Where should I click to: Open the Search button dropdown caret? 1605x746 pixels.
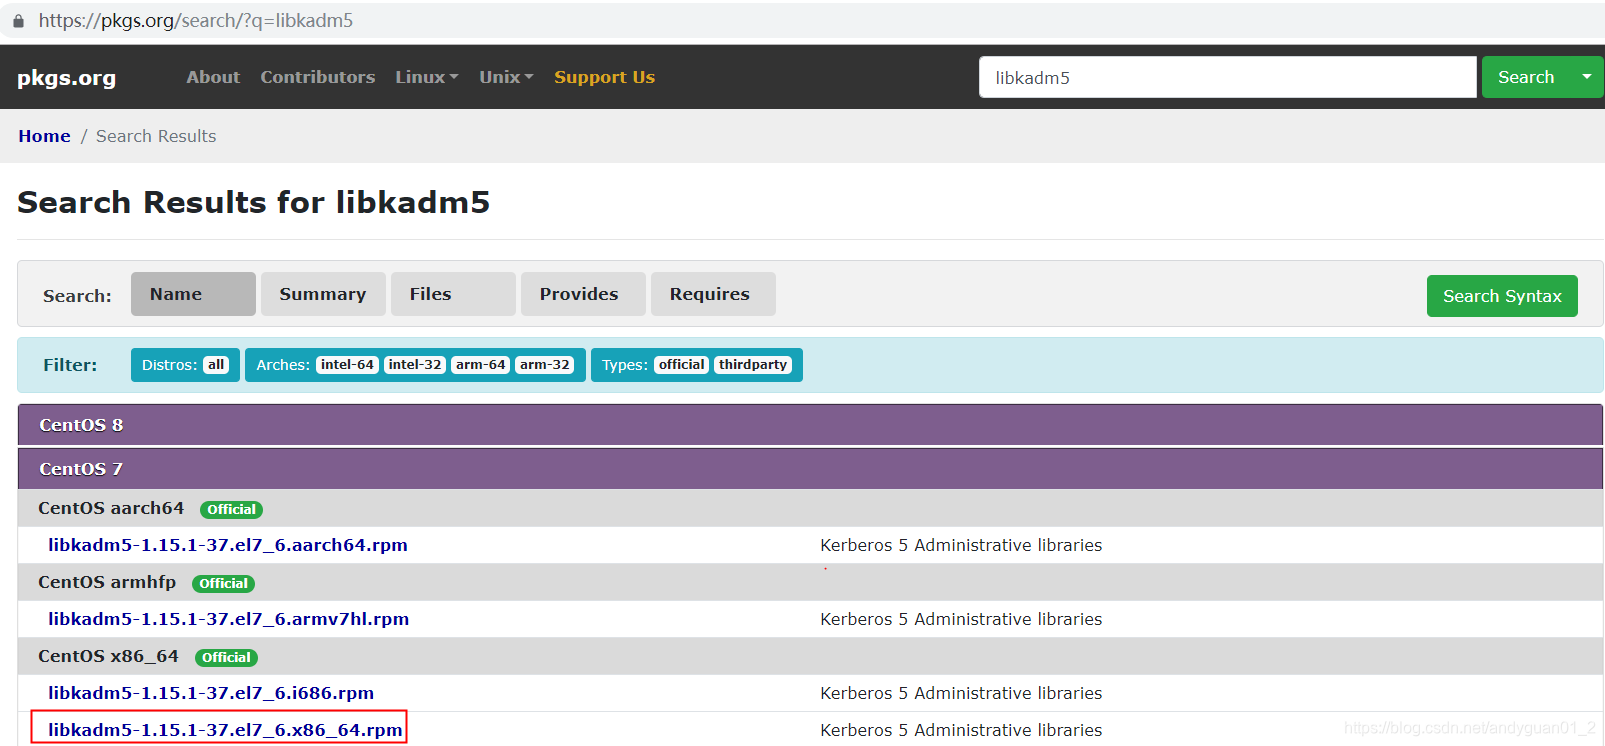[1587, 77]
